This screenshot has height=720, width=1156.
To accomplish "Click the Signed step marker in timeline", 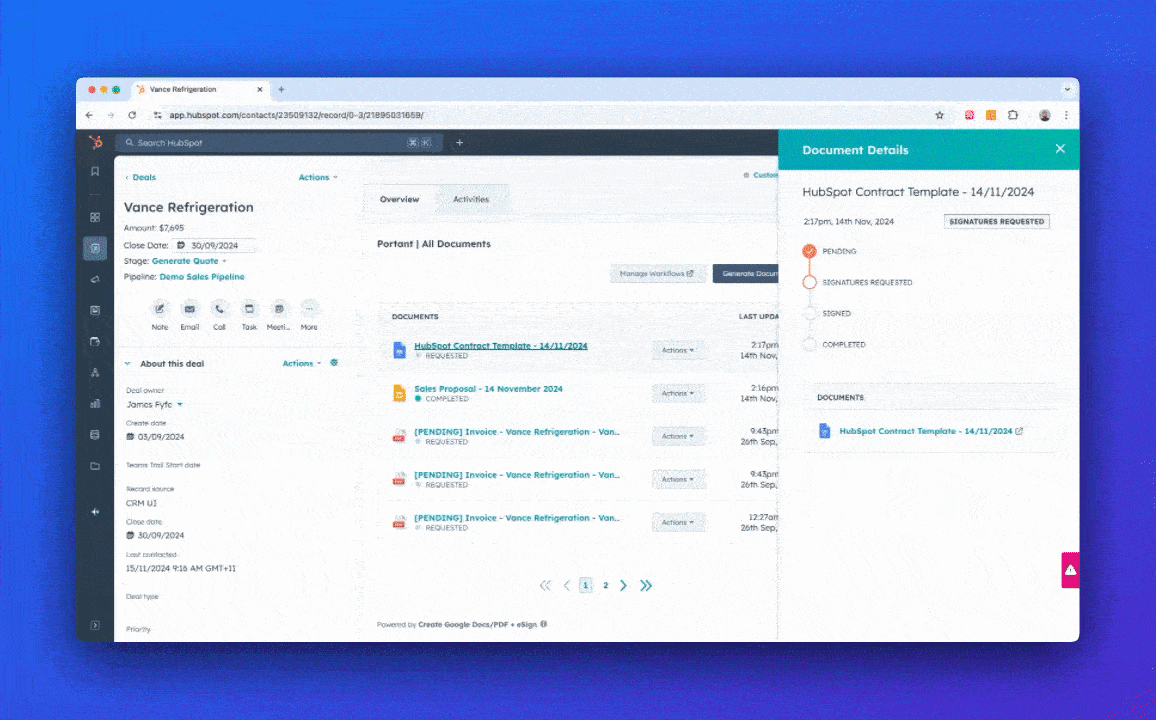I will tap(809, 313).
